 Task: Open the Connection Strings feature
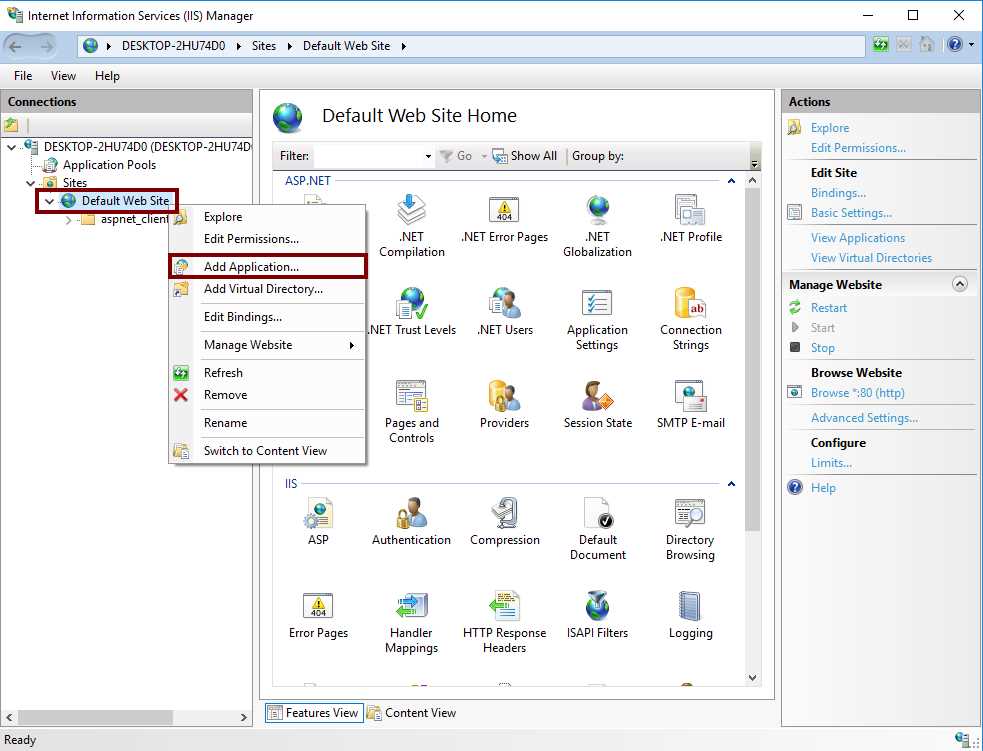[690, 308]
